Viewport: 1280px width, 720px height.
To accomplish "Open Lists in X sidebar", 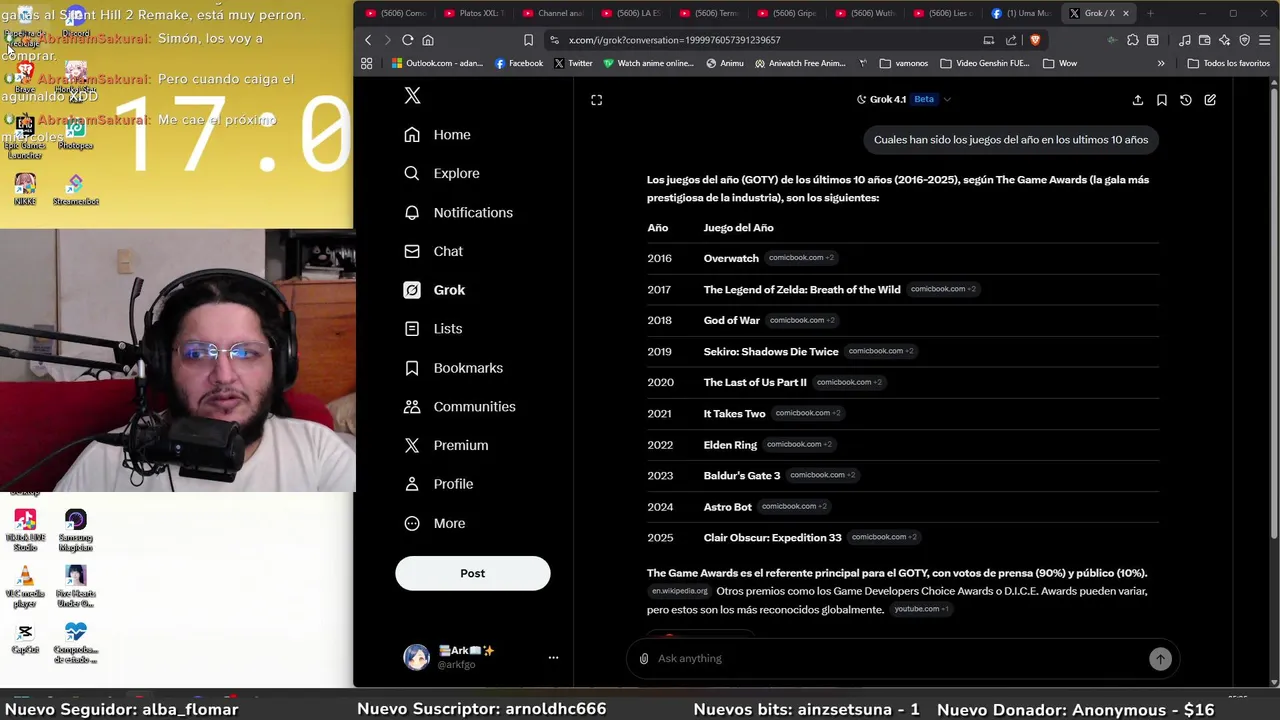I will click(x=433, y=329).
